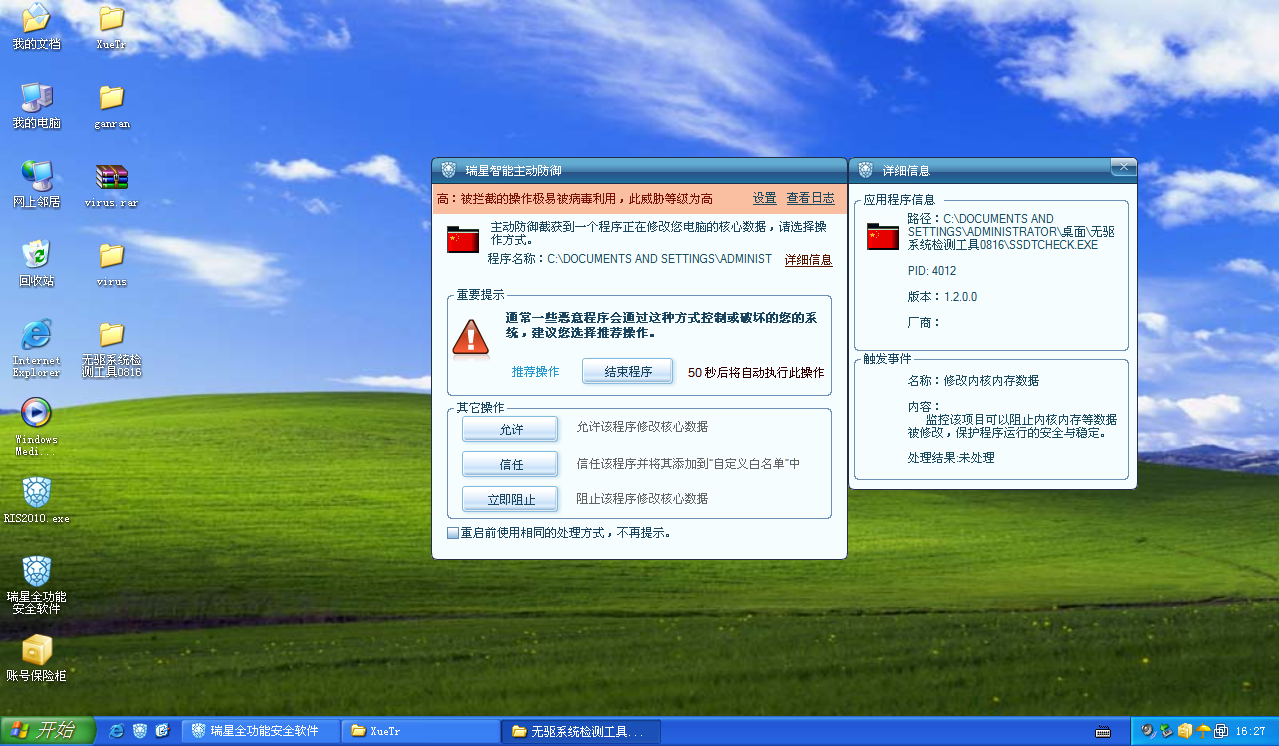The image size is (1279, 746).
Task: Select the ganran folder on desktop
Action: 111,106
